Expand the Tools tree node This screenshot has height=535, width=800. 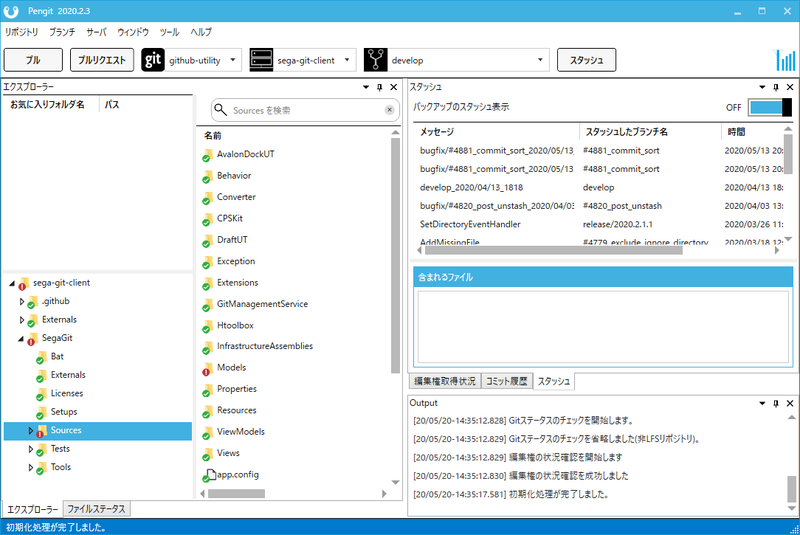pyautogui.click(x=31, y=467)
